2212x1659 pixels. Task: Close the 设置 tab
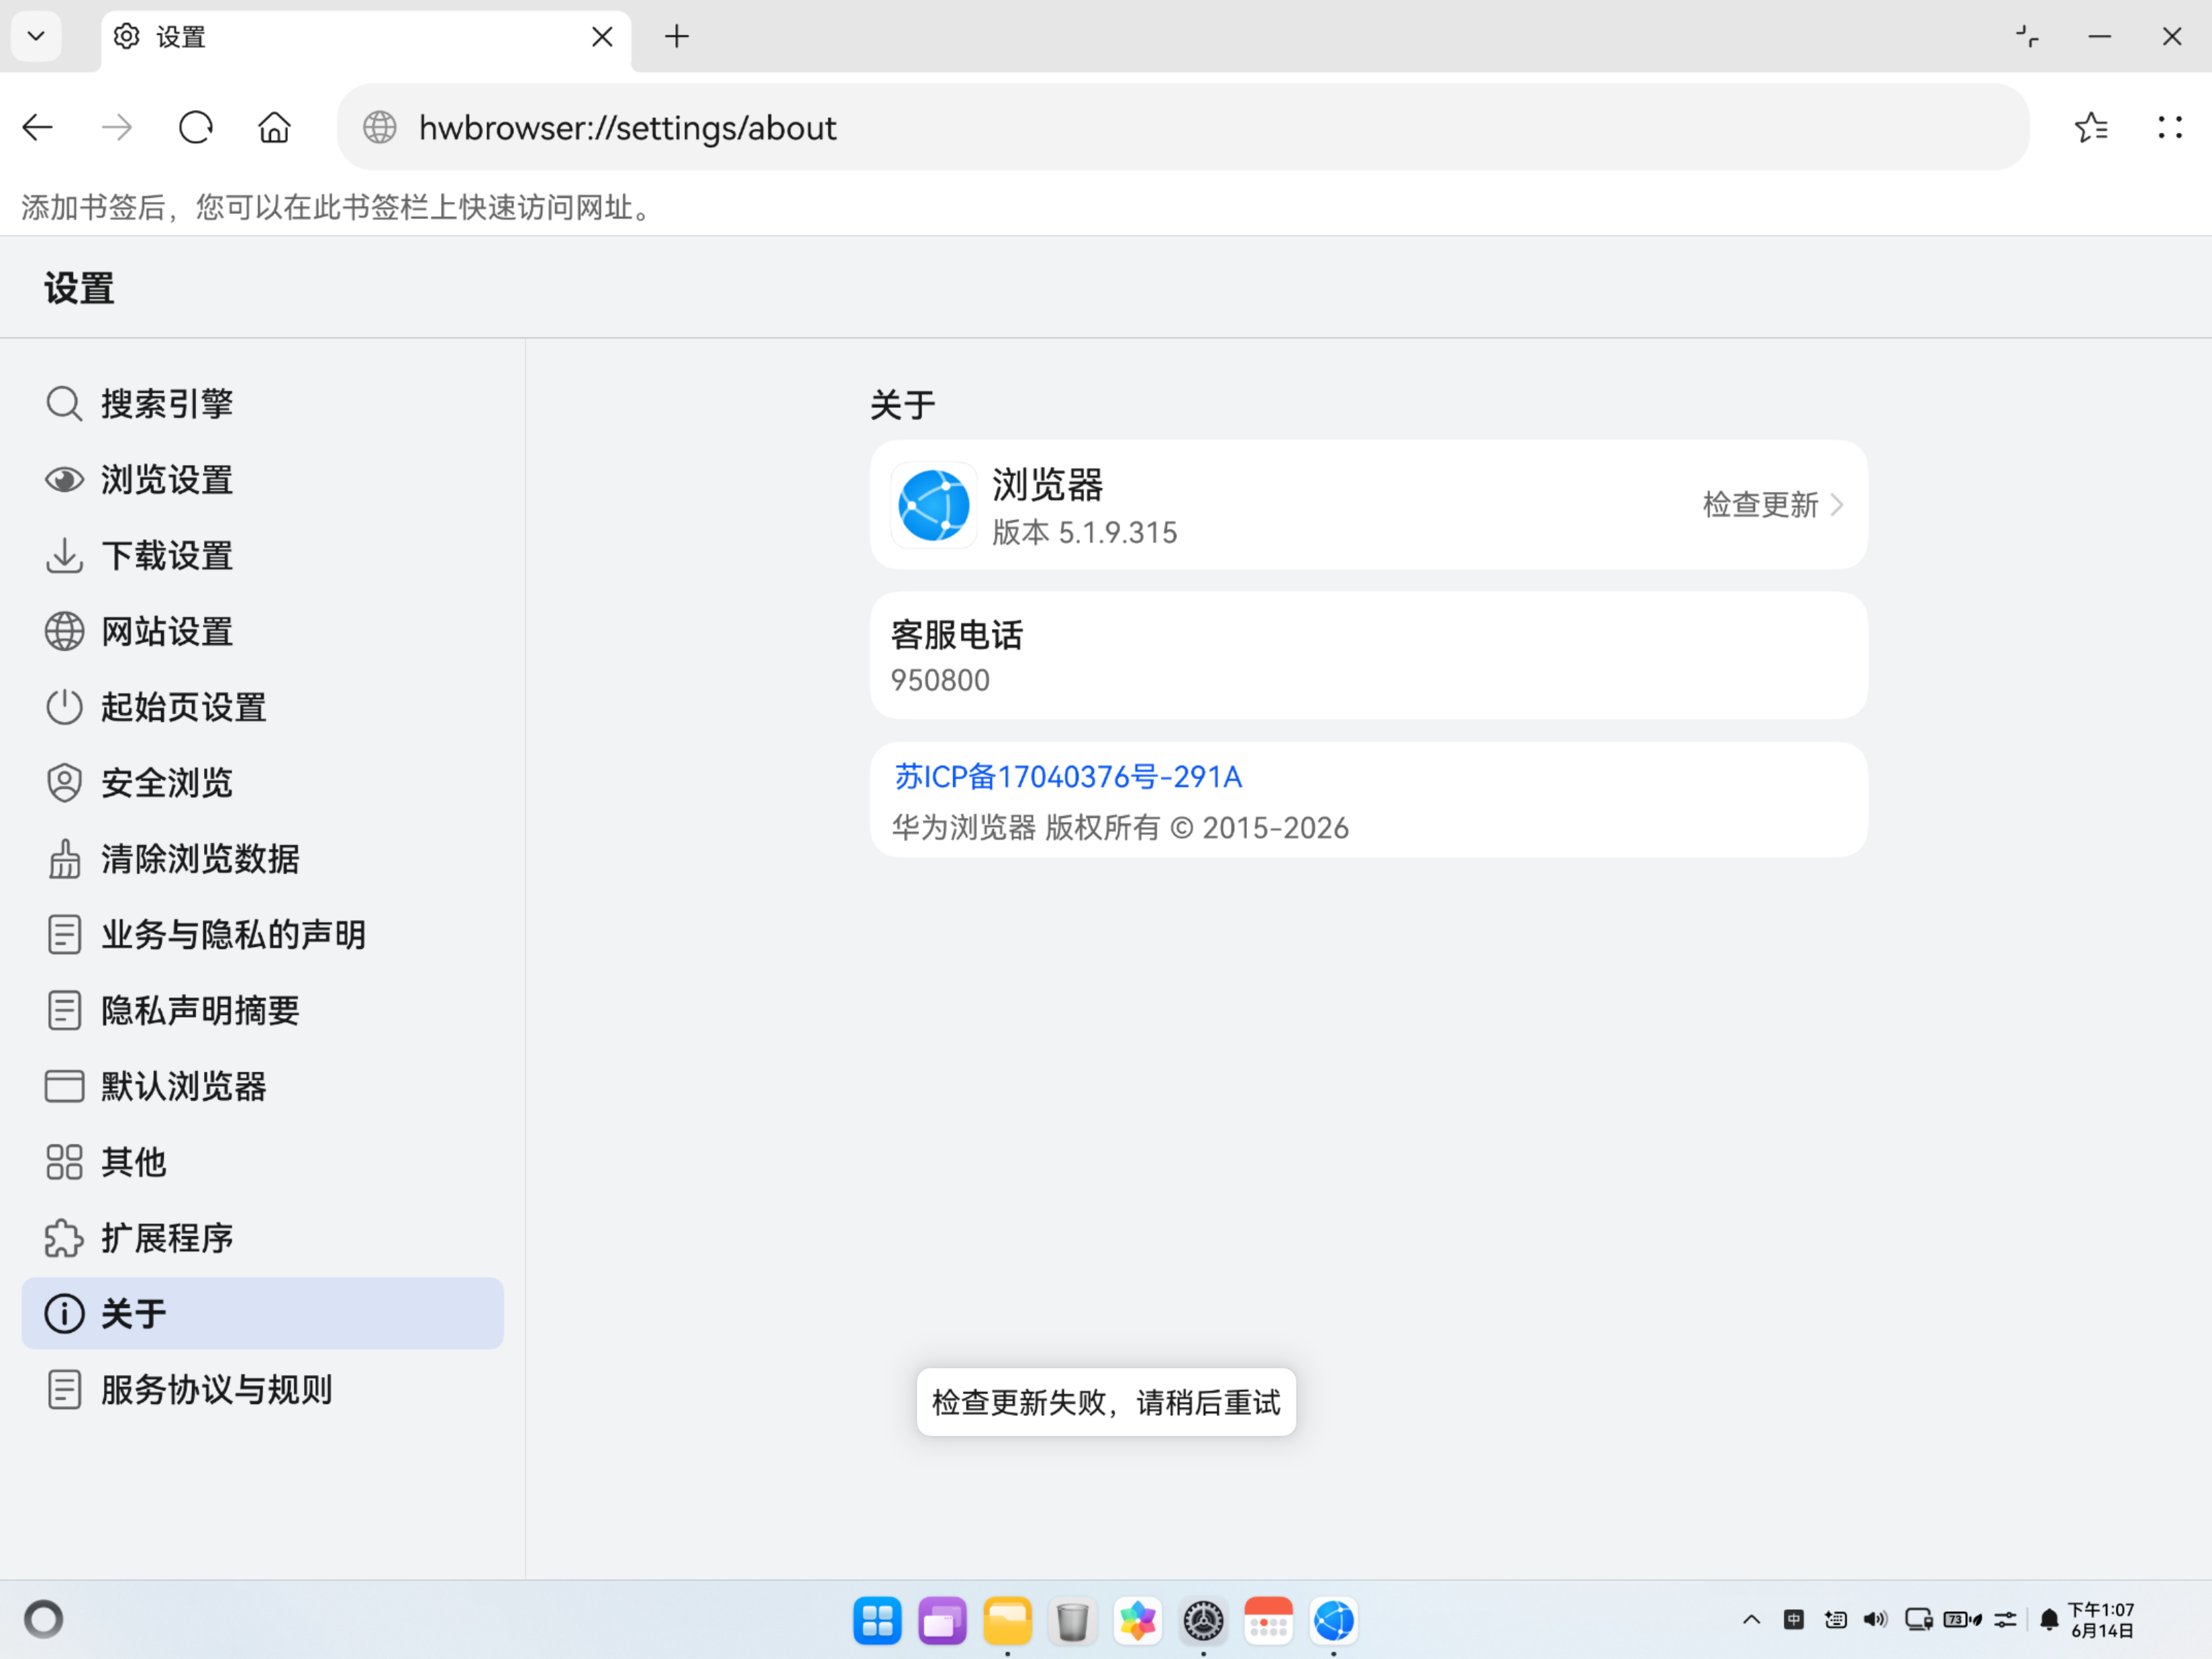[x=602, y=37]
